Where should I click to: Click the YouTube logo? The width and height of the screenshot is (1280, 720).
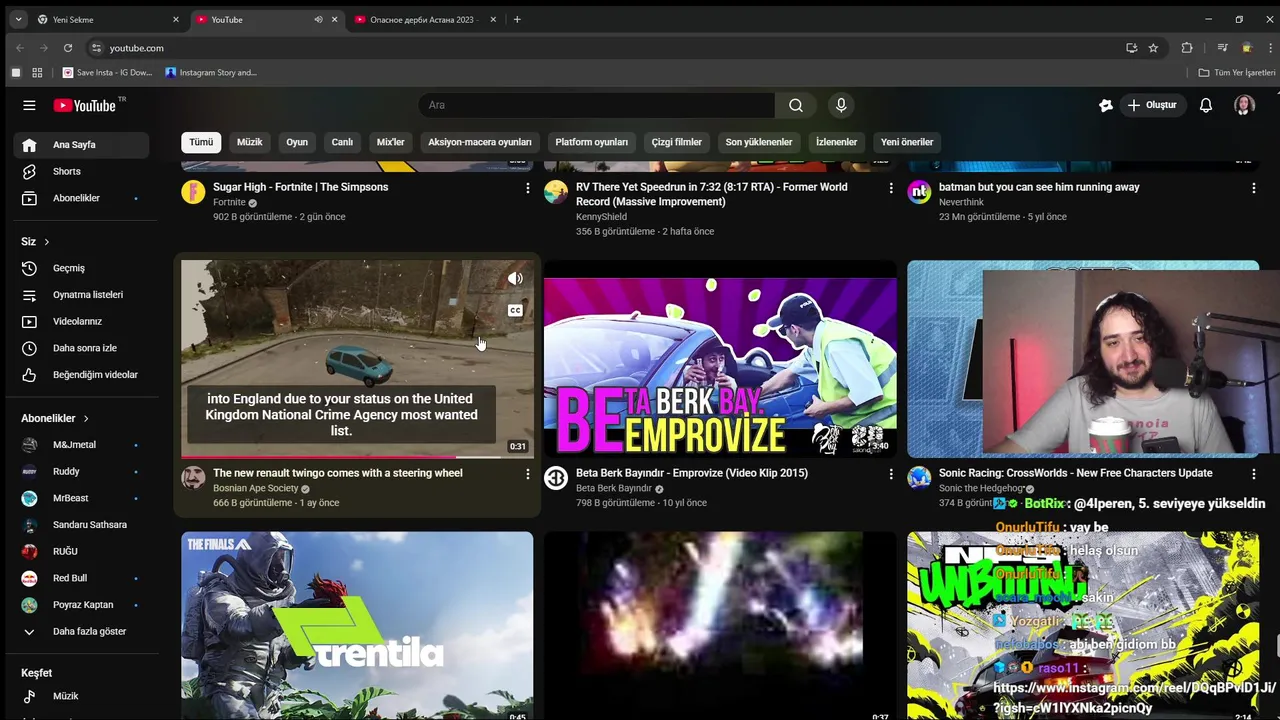(x=85, y=105)
